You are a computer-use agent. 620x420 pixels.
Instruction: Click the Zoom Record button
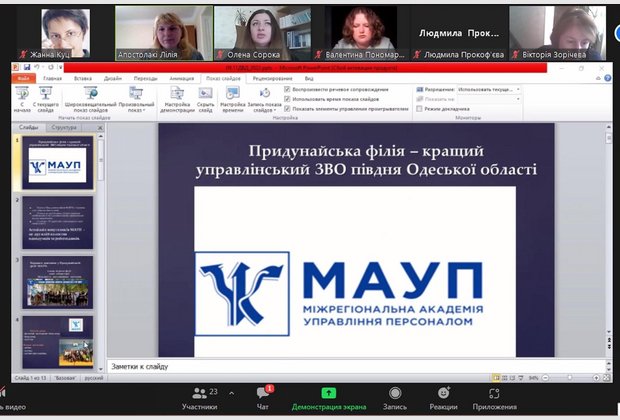pos(395,397)
